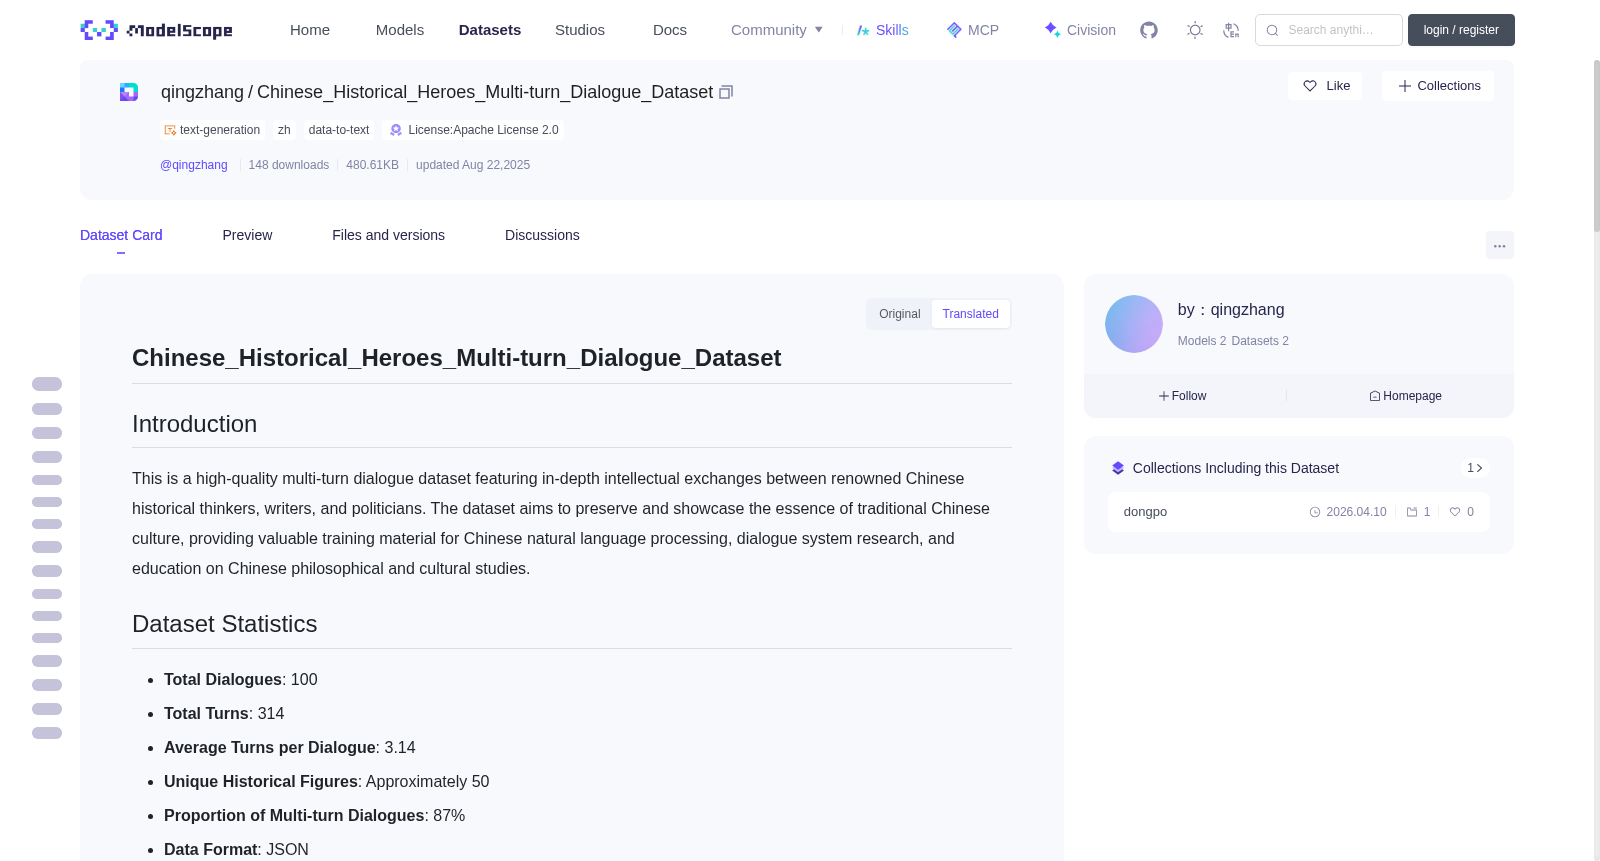Open the ModelScope logo homepage
This screenshot has width=1600, height=861.
[x=157, y=30]
